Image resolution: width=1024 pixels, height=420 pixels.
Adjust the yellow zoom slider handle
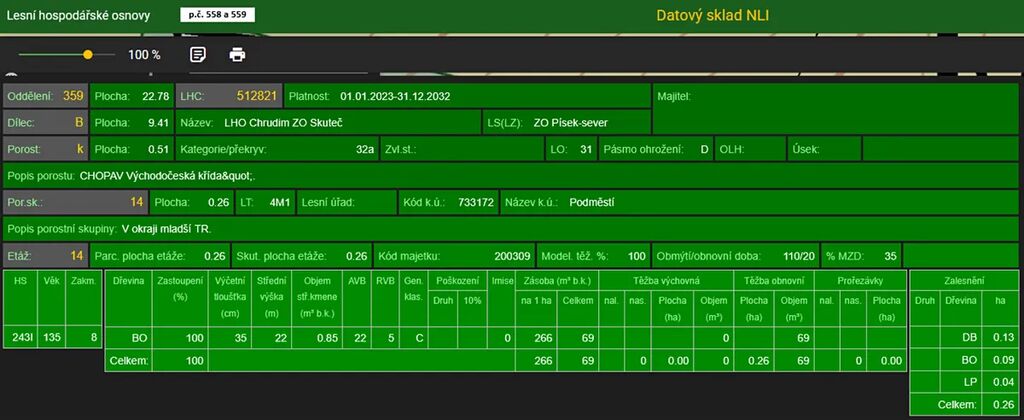[88, 55]
